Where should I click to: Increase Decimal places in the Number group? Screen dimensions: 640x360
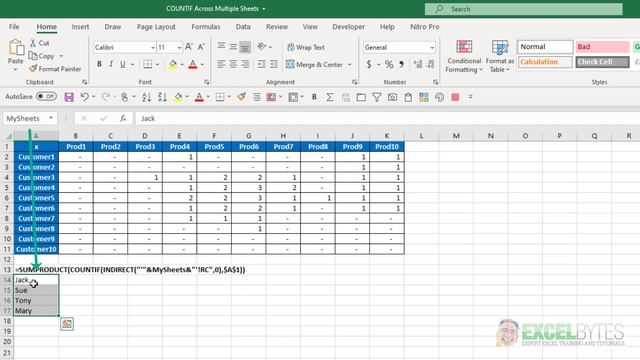pos(418,64)
